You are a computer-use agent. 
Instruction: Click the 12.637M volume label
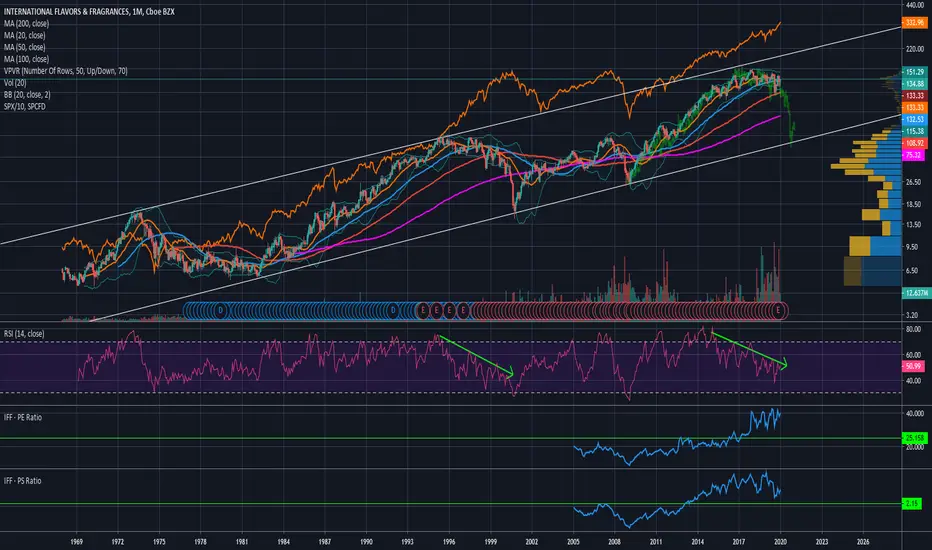pyautogui.click(x=915, y=293)
